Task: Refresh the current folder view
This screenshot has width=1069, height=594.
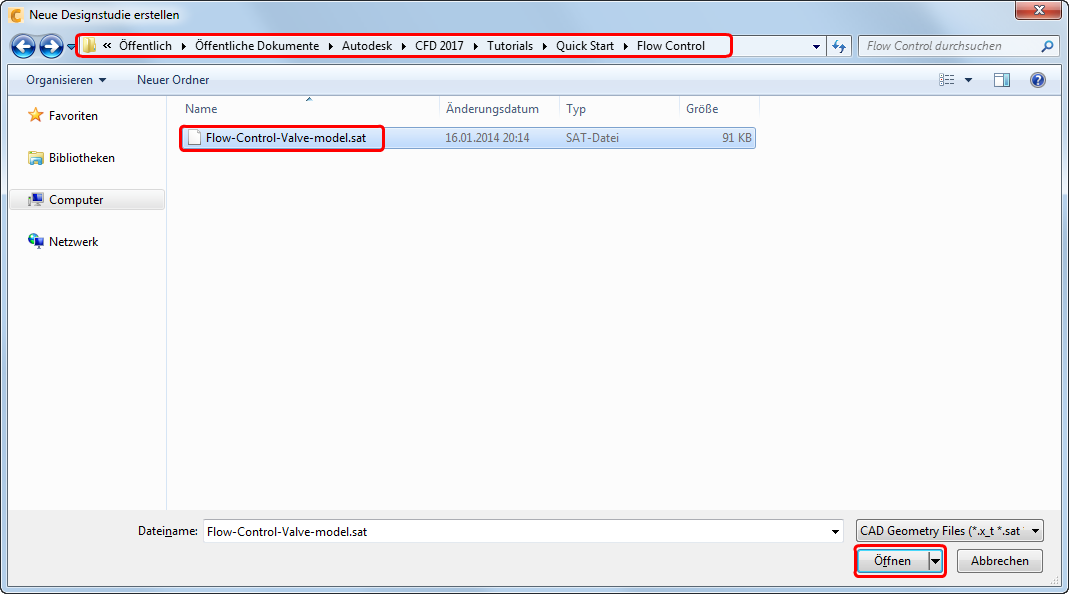Action: 839,46
